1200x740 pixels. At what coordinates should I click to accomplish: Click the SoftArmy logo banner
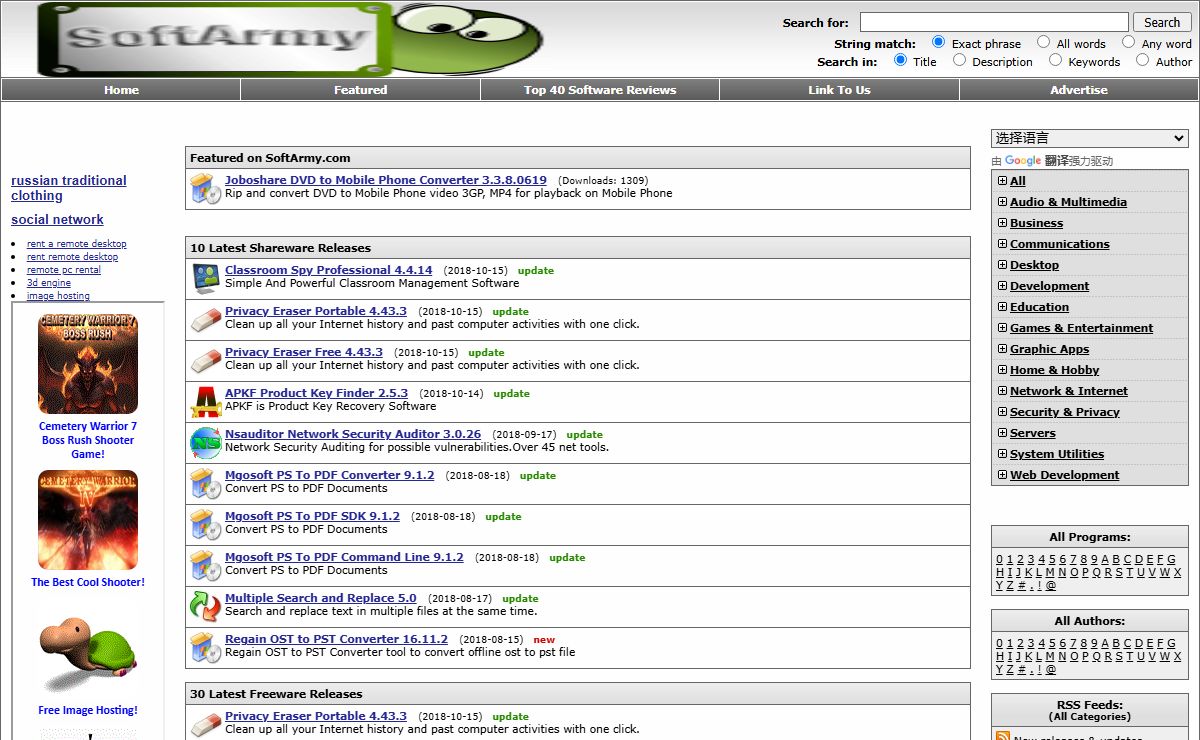(x=291, y=39)
